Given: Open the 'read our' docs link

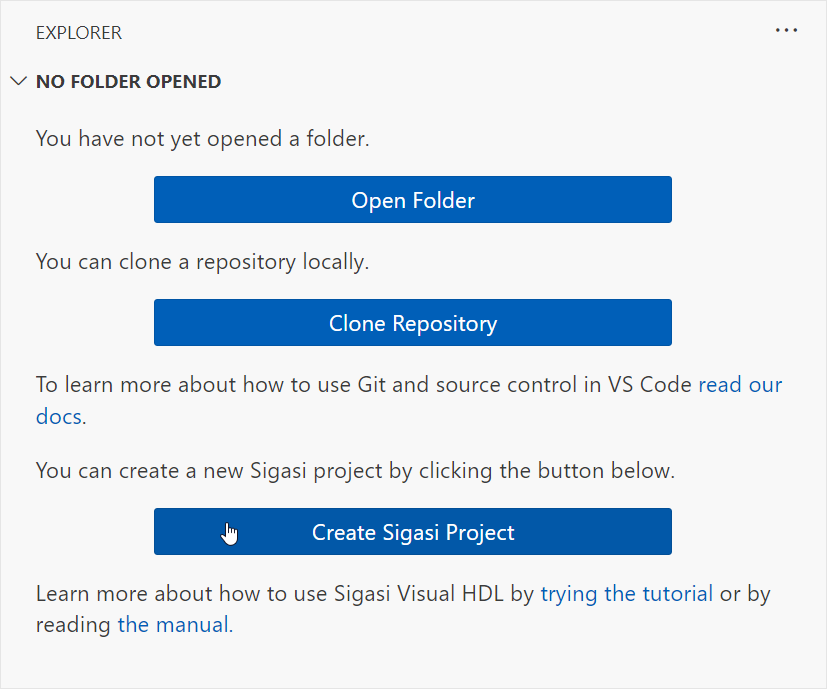Looking at the screenshot, I should click(x=740, y=385).
